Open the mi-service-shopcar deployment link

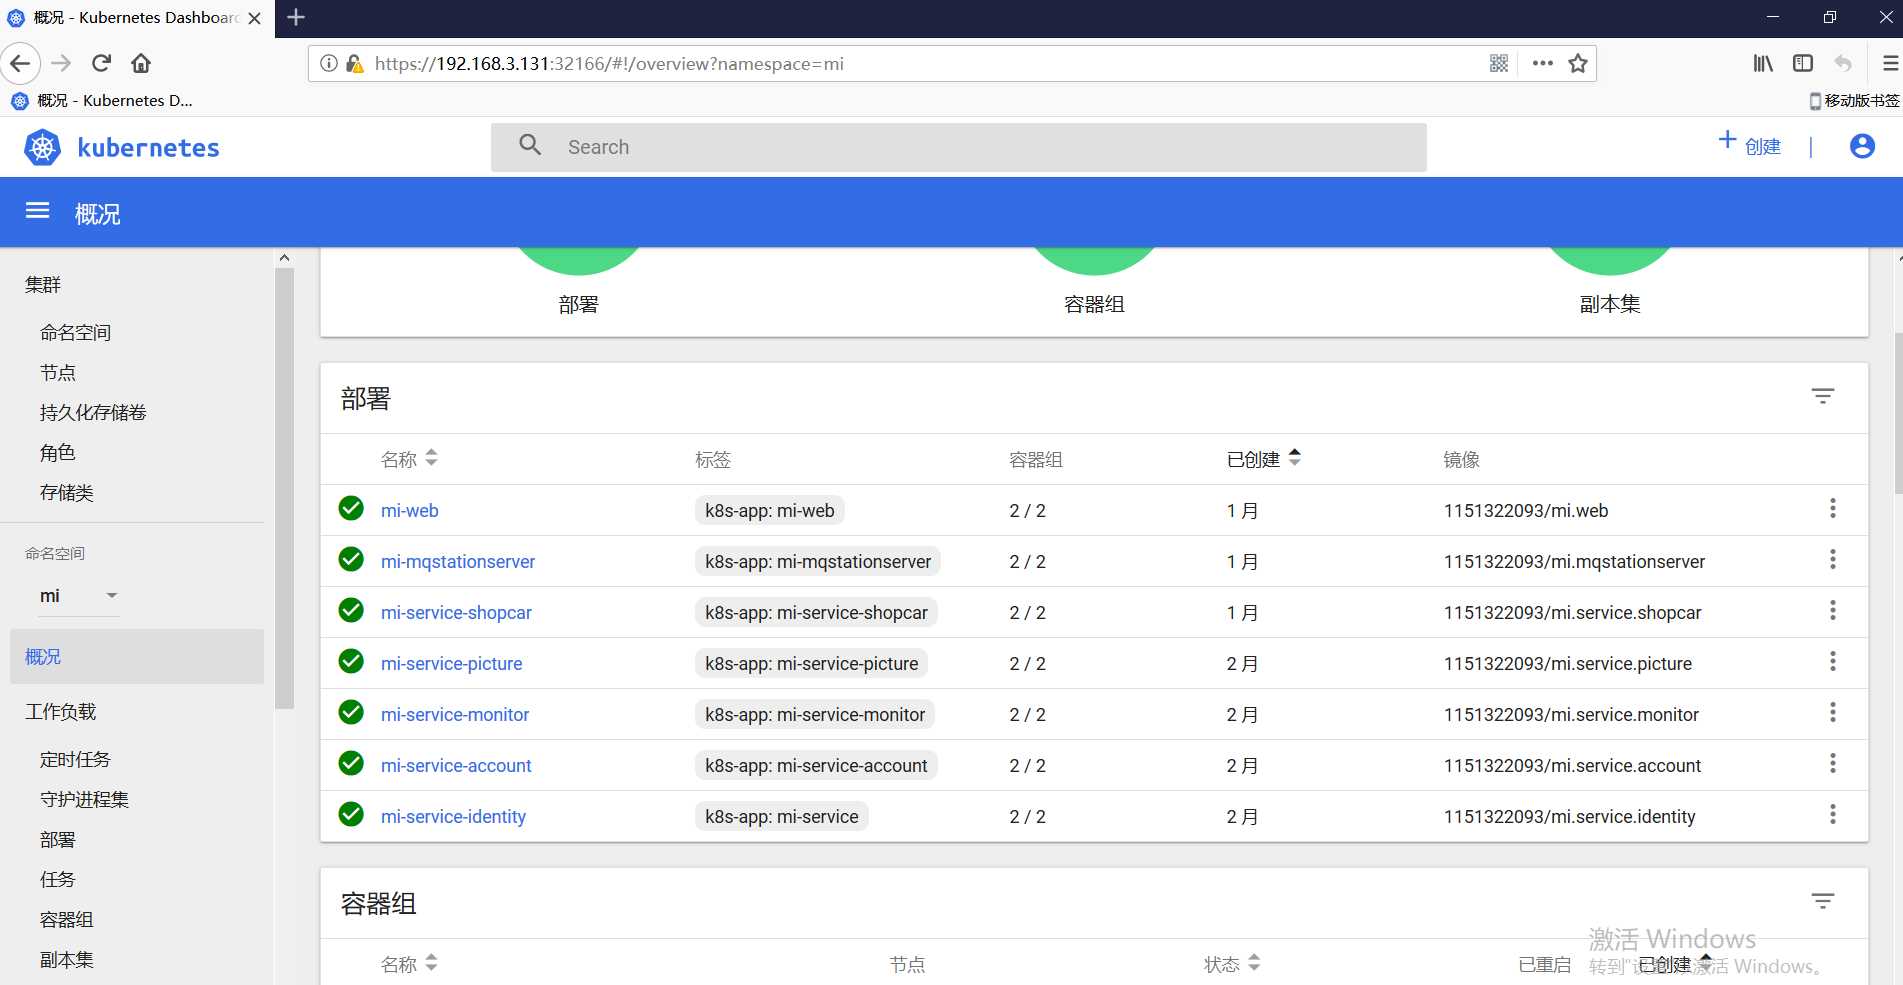(456, 613)
